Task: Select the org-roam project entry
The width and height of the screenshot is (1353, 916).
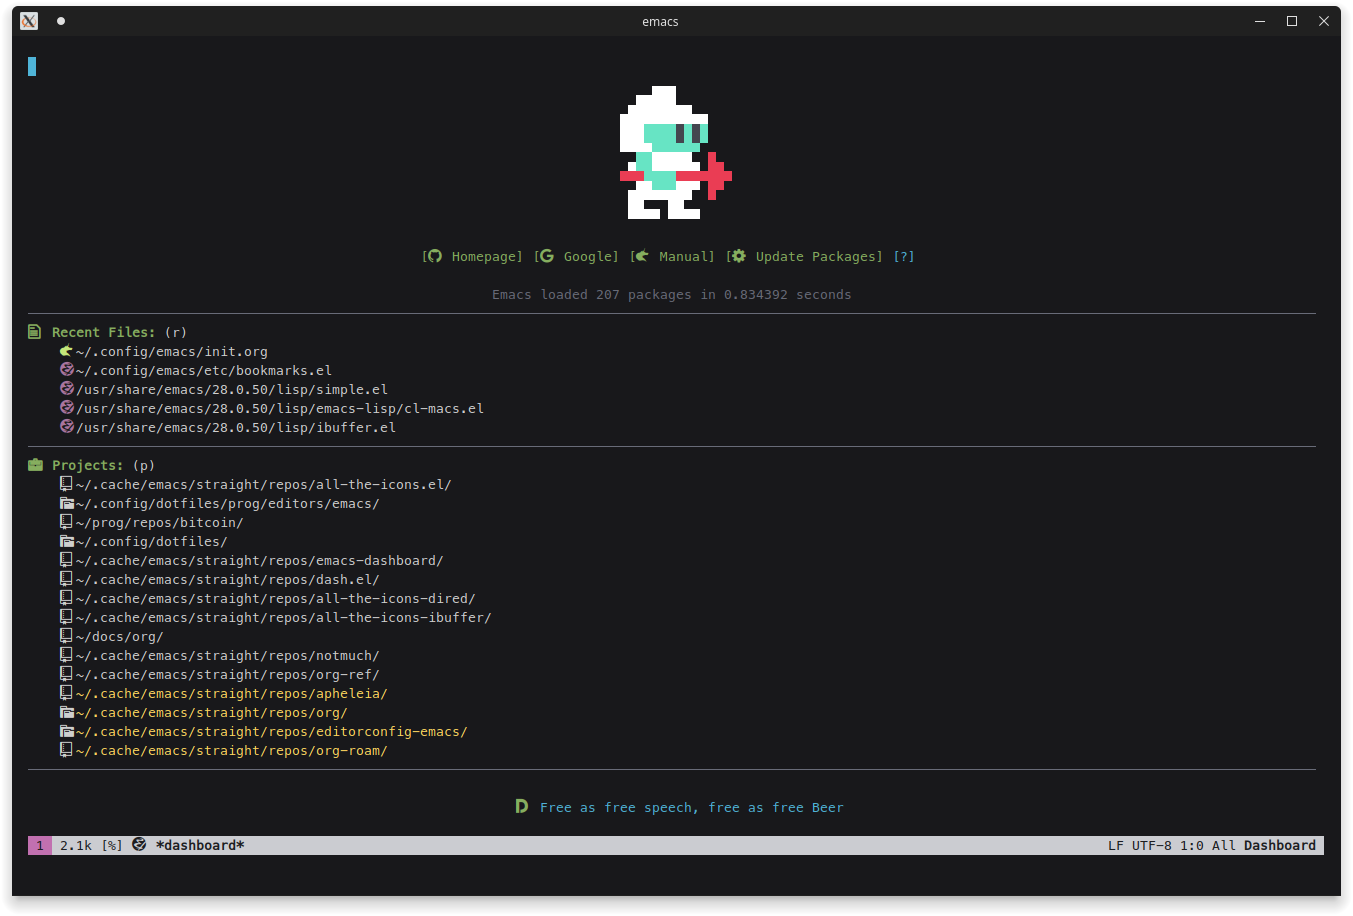Action: [x=231, y=751]
